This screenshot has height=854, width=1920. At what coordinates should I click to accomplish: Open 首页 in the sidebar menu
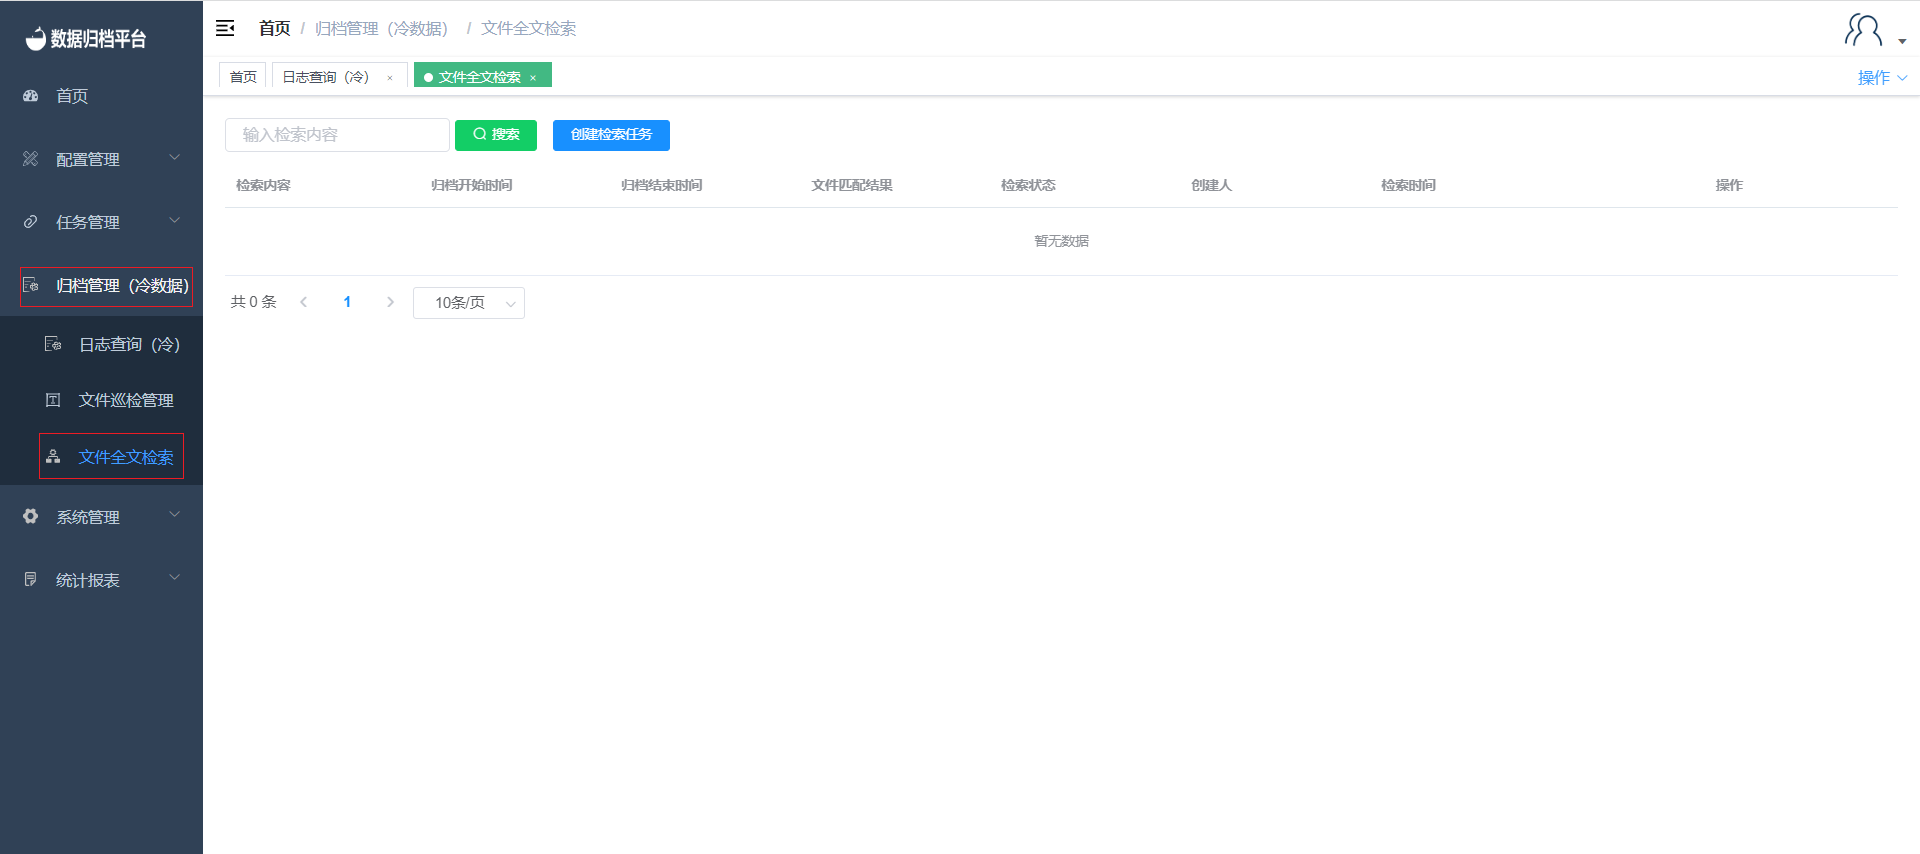pyautogui.click(x=101, y=96)
